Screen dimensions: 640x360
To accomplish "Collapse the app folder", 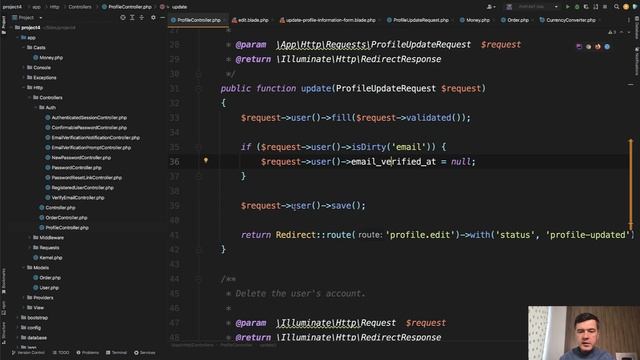I will pos(18,38).
